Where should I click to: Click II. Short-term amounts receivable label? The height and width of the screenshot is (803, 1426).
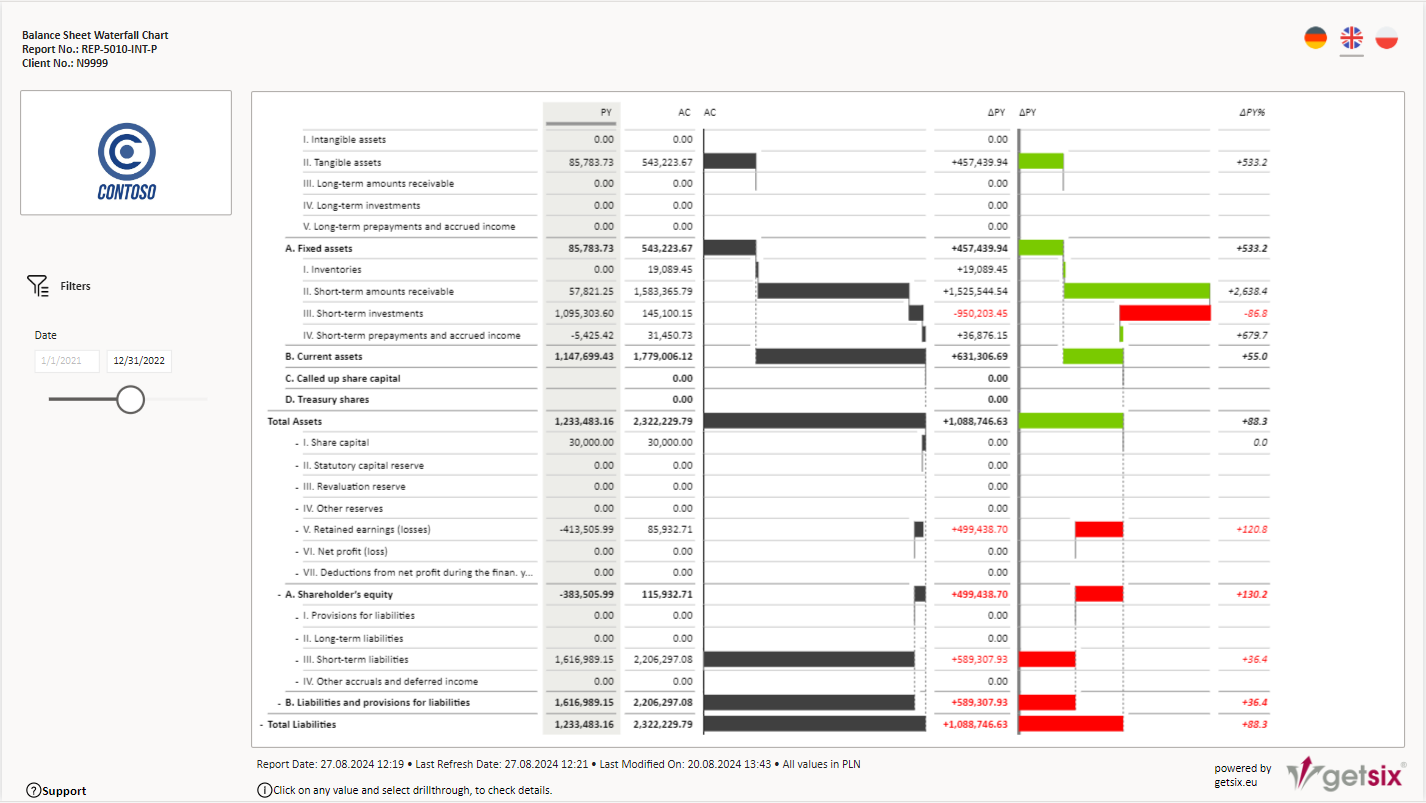378,291
